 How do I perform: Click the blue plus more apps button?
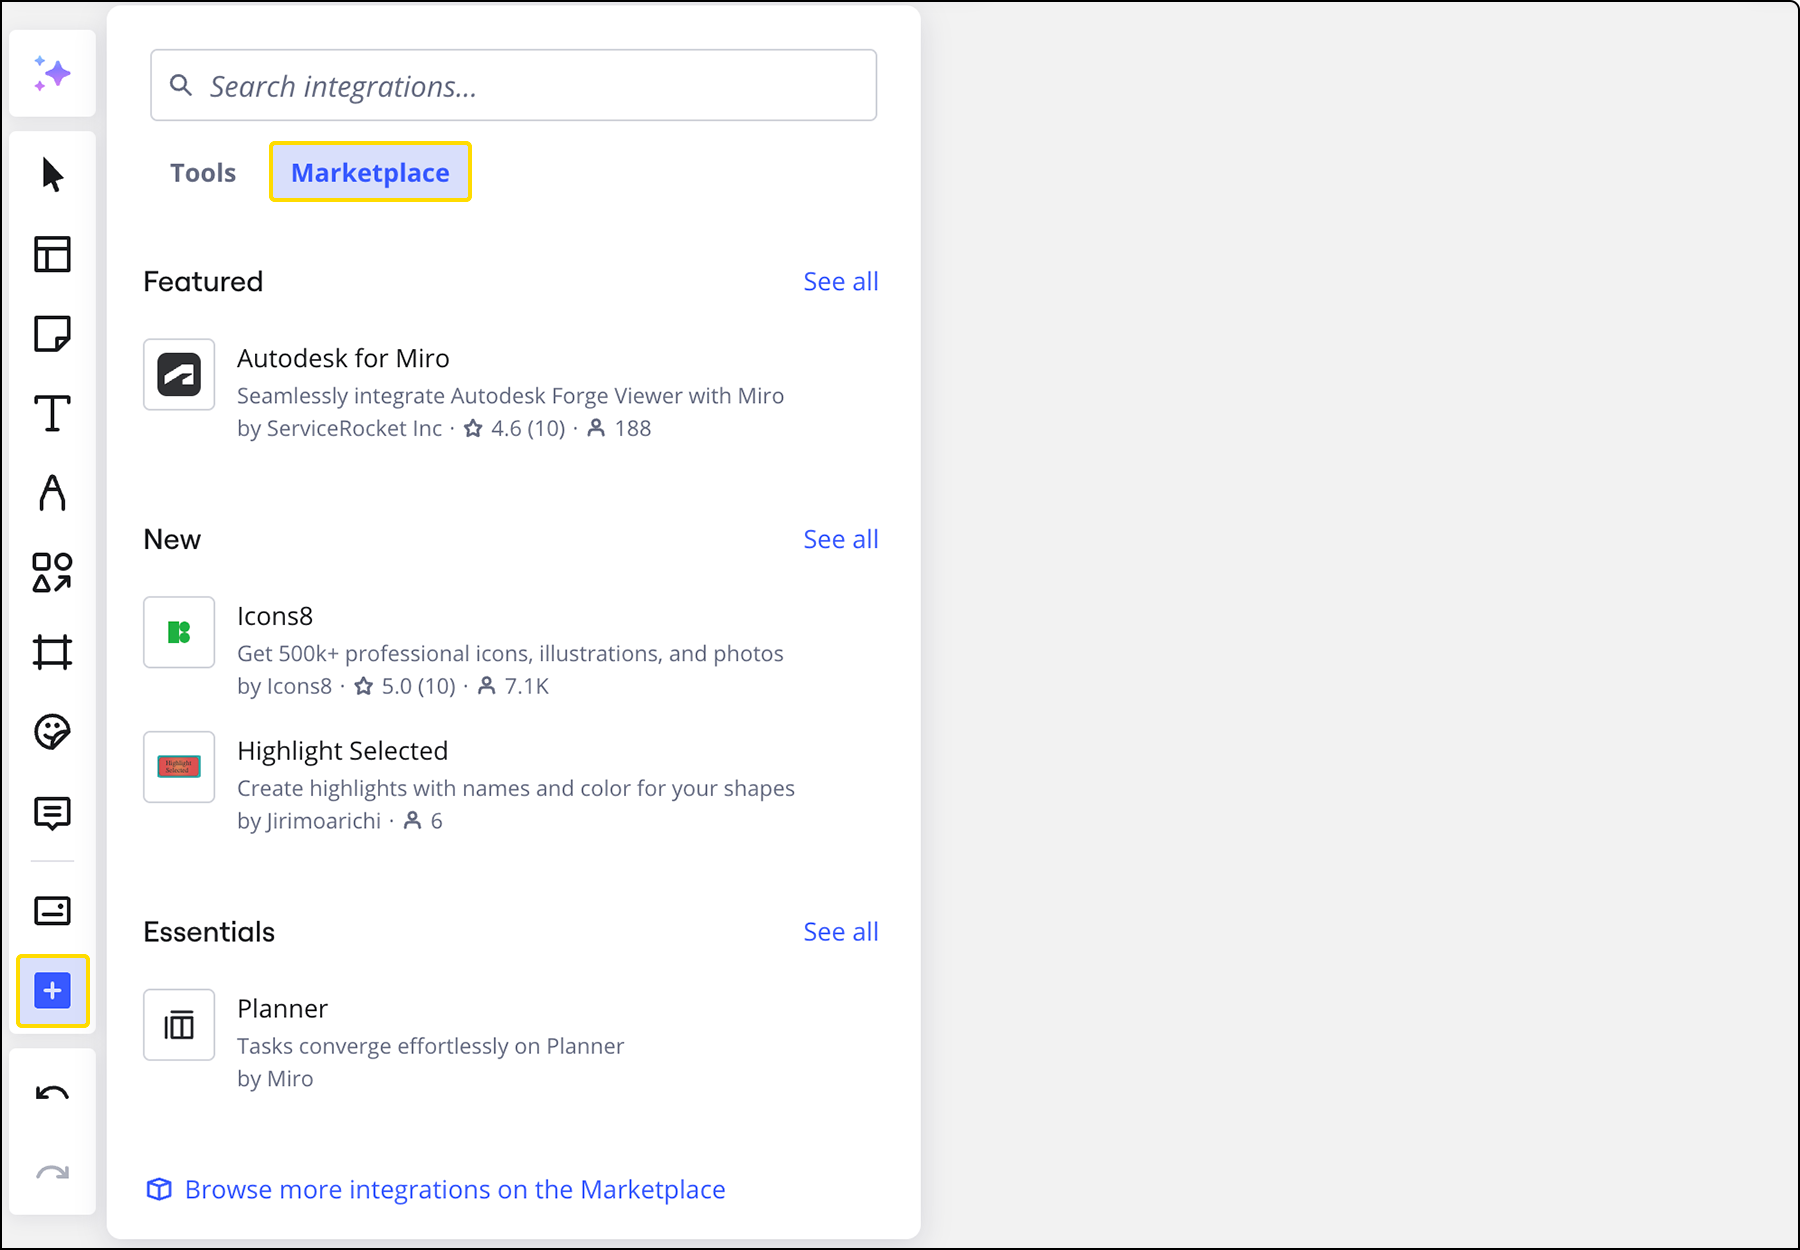coord(52,991)
